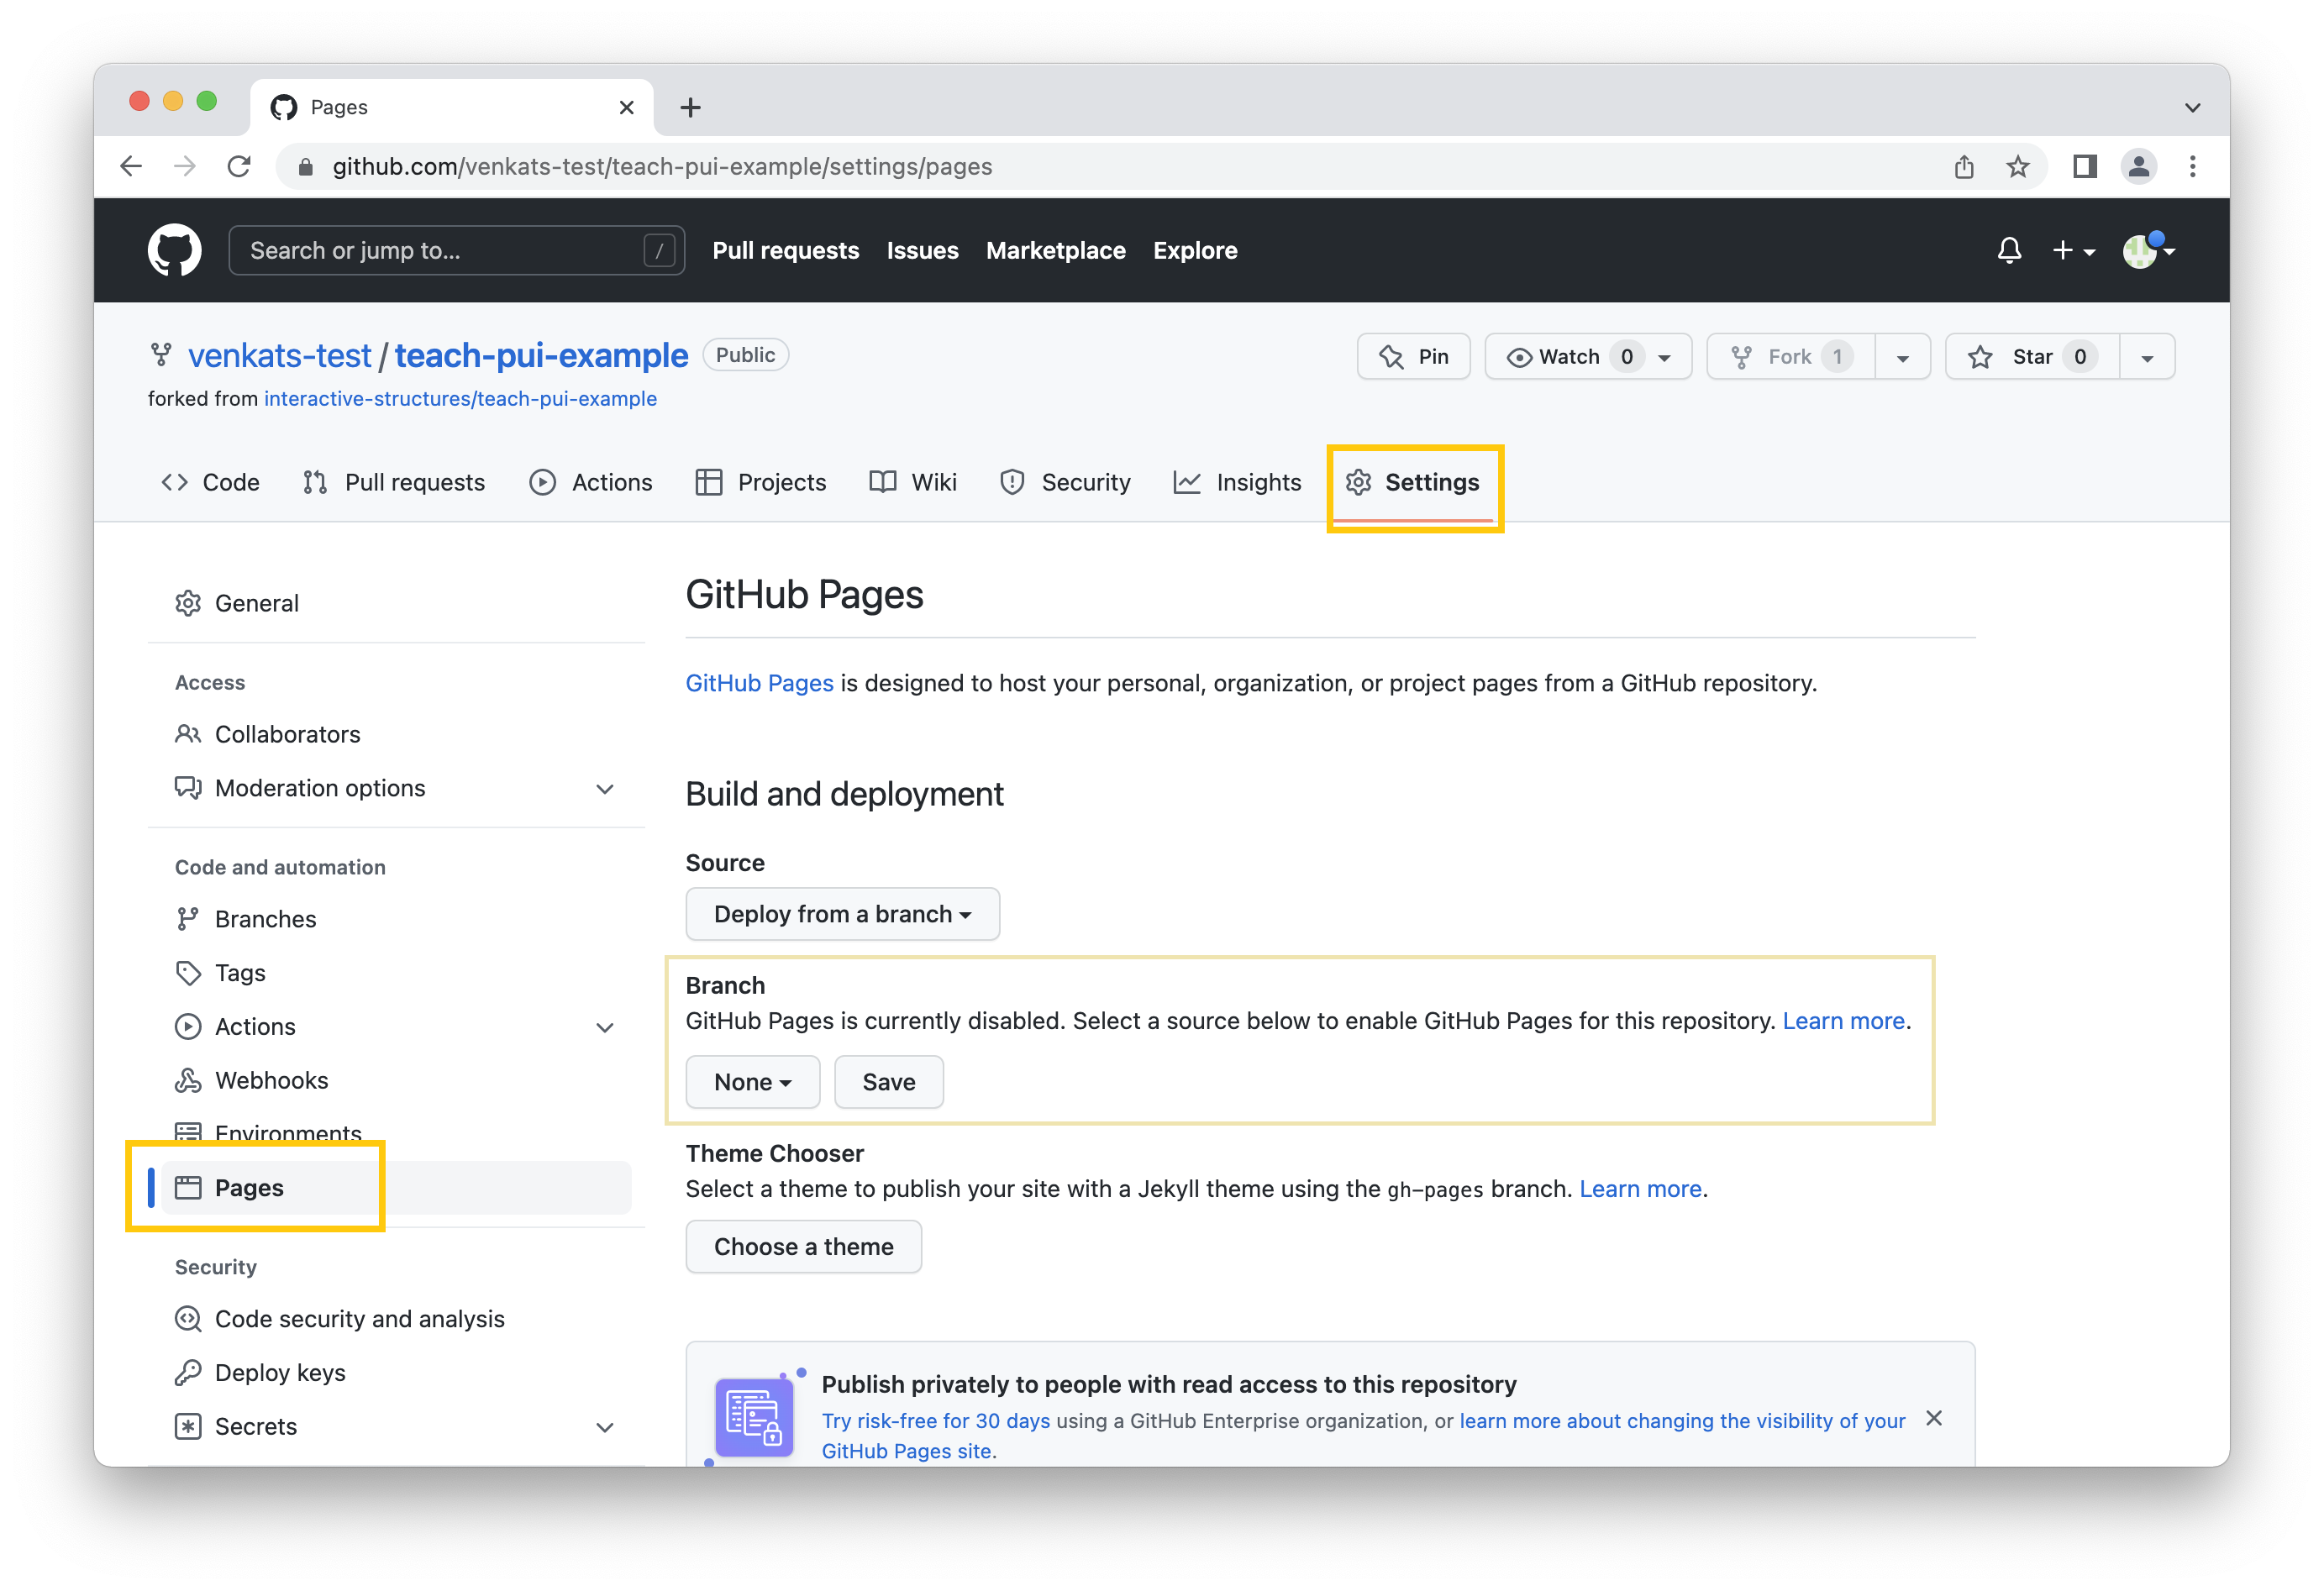
Task: Click the Fork button
Action: pos(1790,357)
